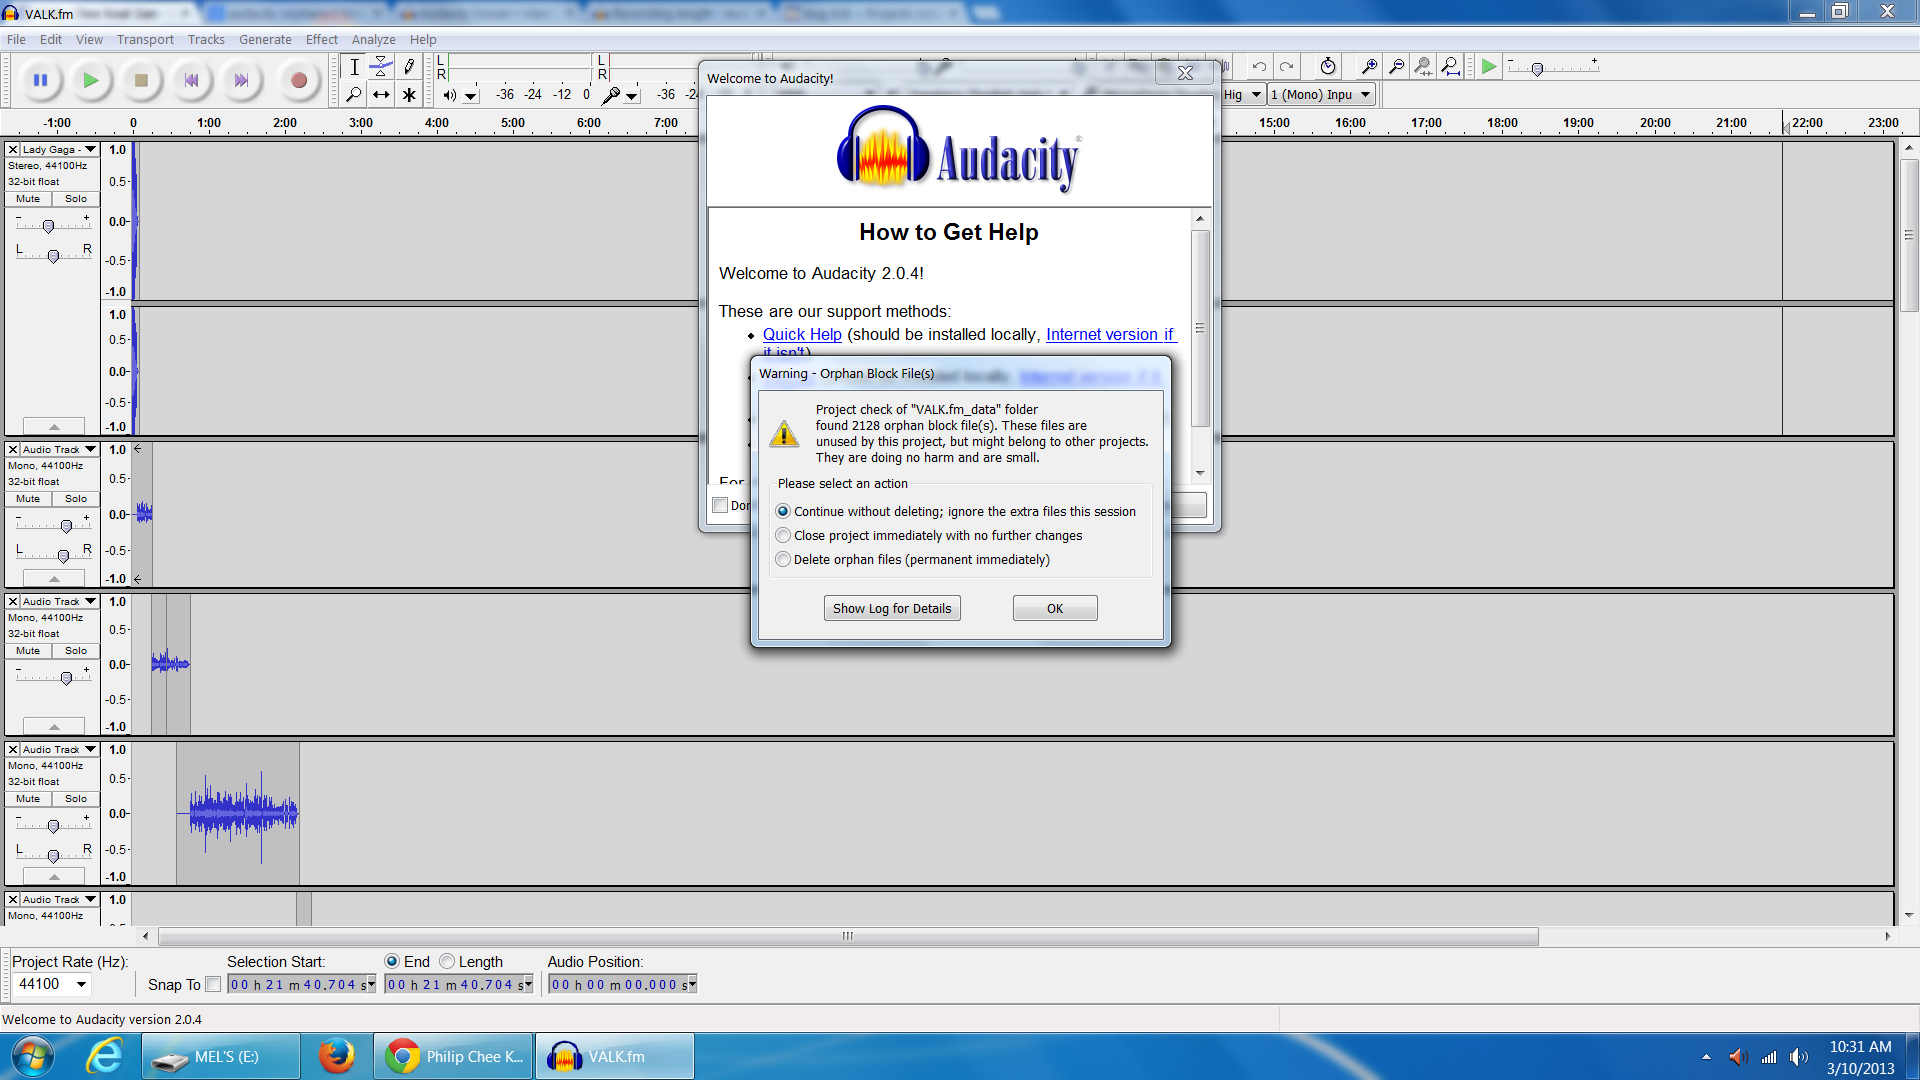Viewport: 1920px width, 1080px height.
Task: Open the '1 (Mono) Input' device dropdown
Action: [1366, 94]
